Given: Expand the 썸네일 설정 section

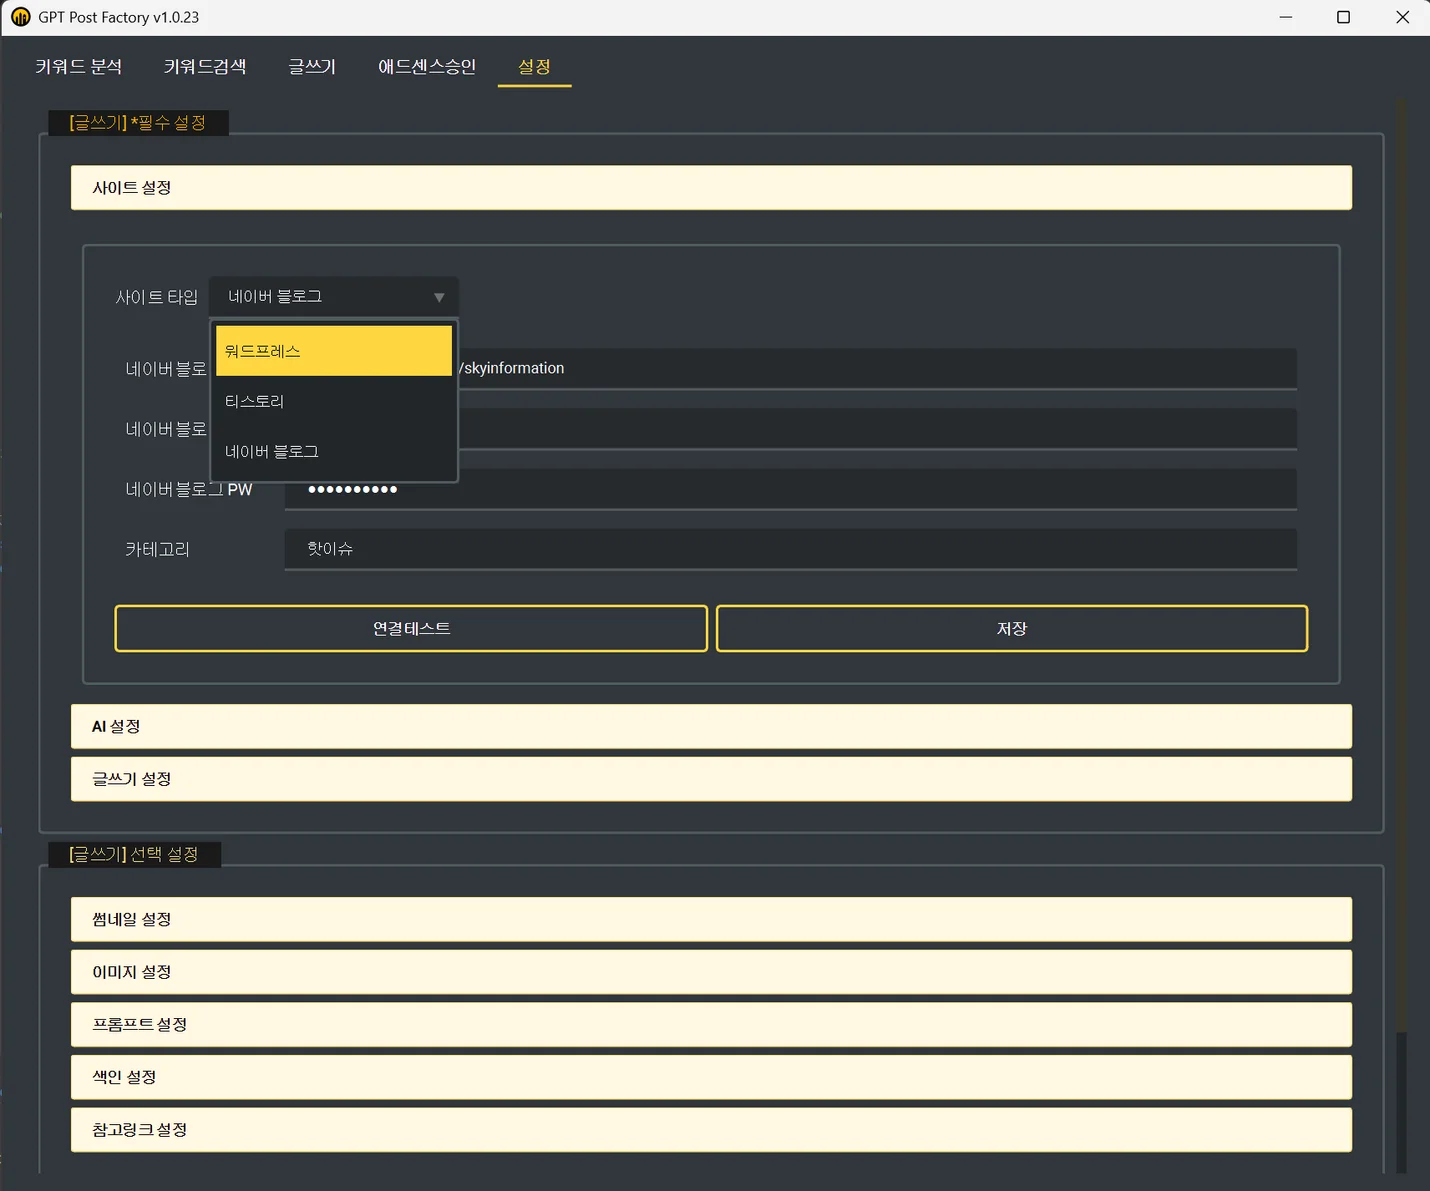Looking at the screenshot, I should (x=711, y=919).
